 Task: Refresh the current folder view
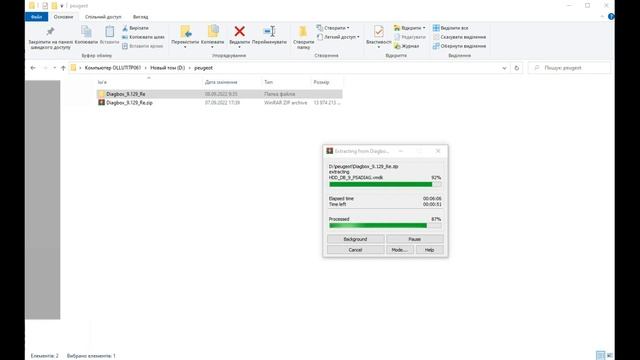click(517, 68)
